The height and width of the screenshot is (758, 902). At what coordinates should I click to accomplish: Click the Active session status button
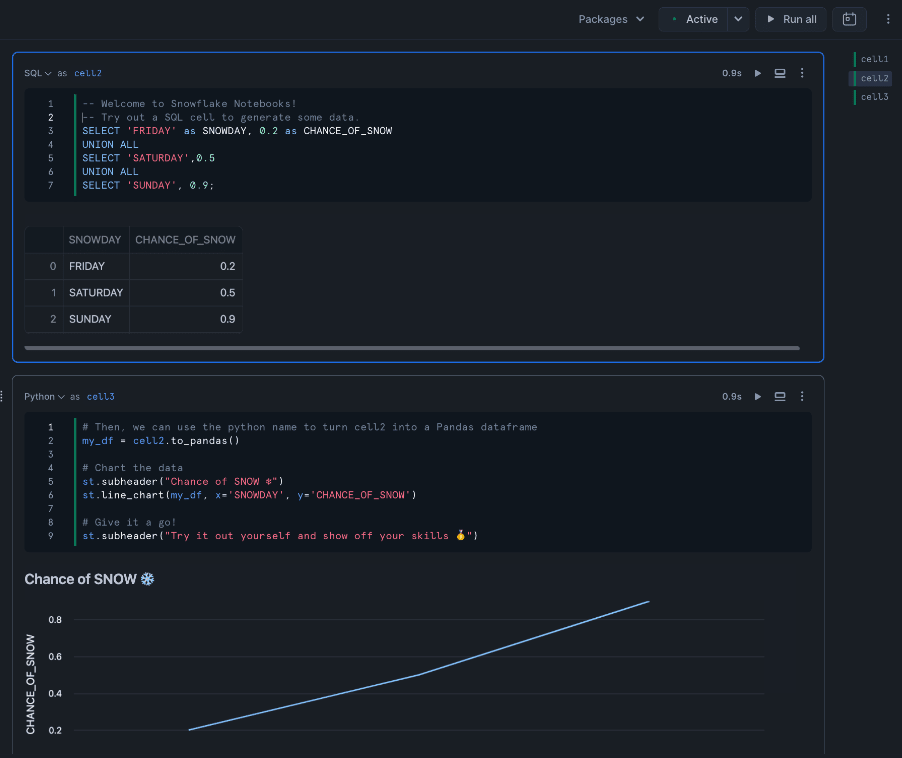coord(693,19)
